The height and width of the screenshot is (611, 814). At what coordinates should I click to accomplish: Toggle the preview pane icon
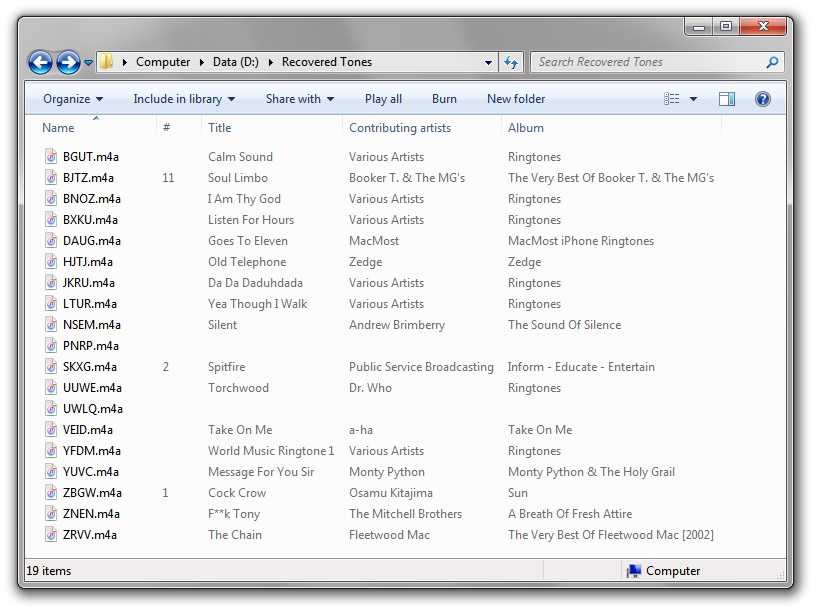point(727,99)
